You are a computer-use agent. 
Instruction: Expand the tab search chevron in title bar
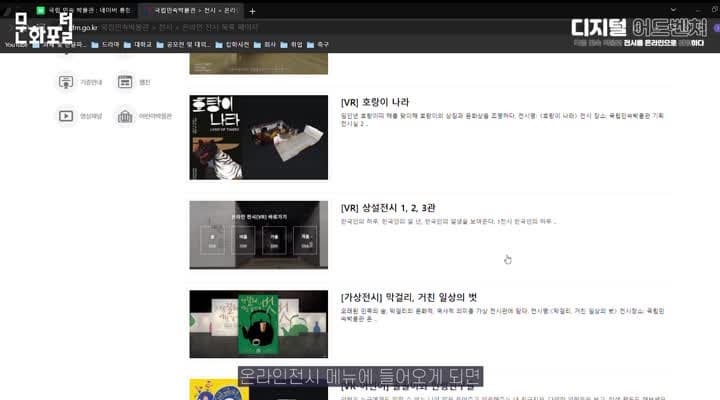point(673,10)
